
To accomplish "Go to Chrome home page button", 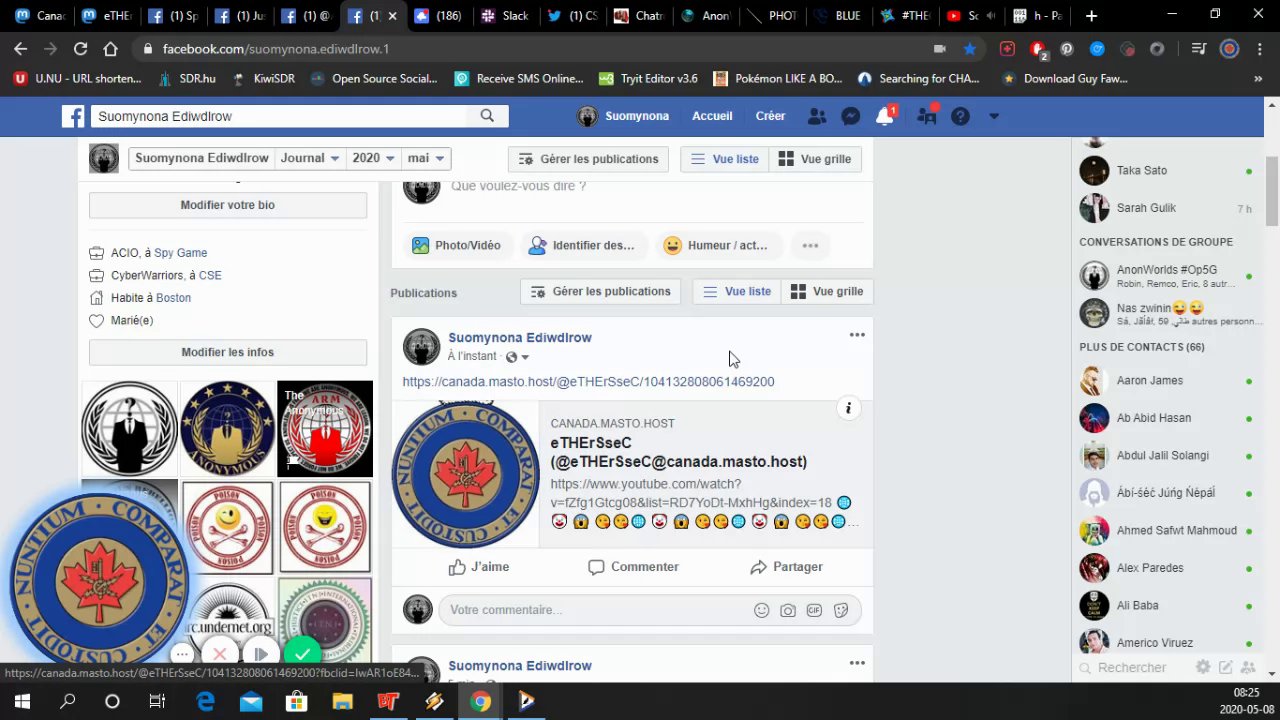I will 110,48.
